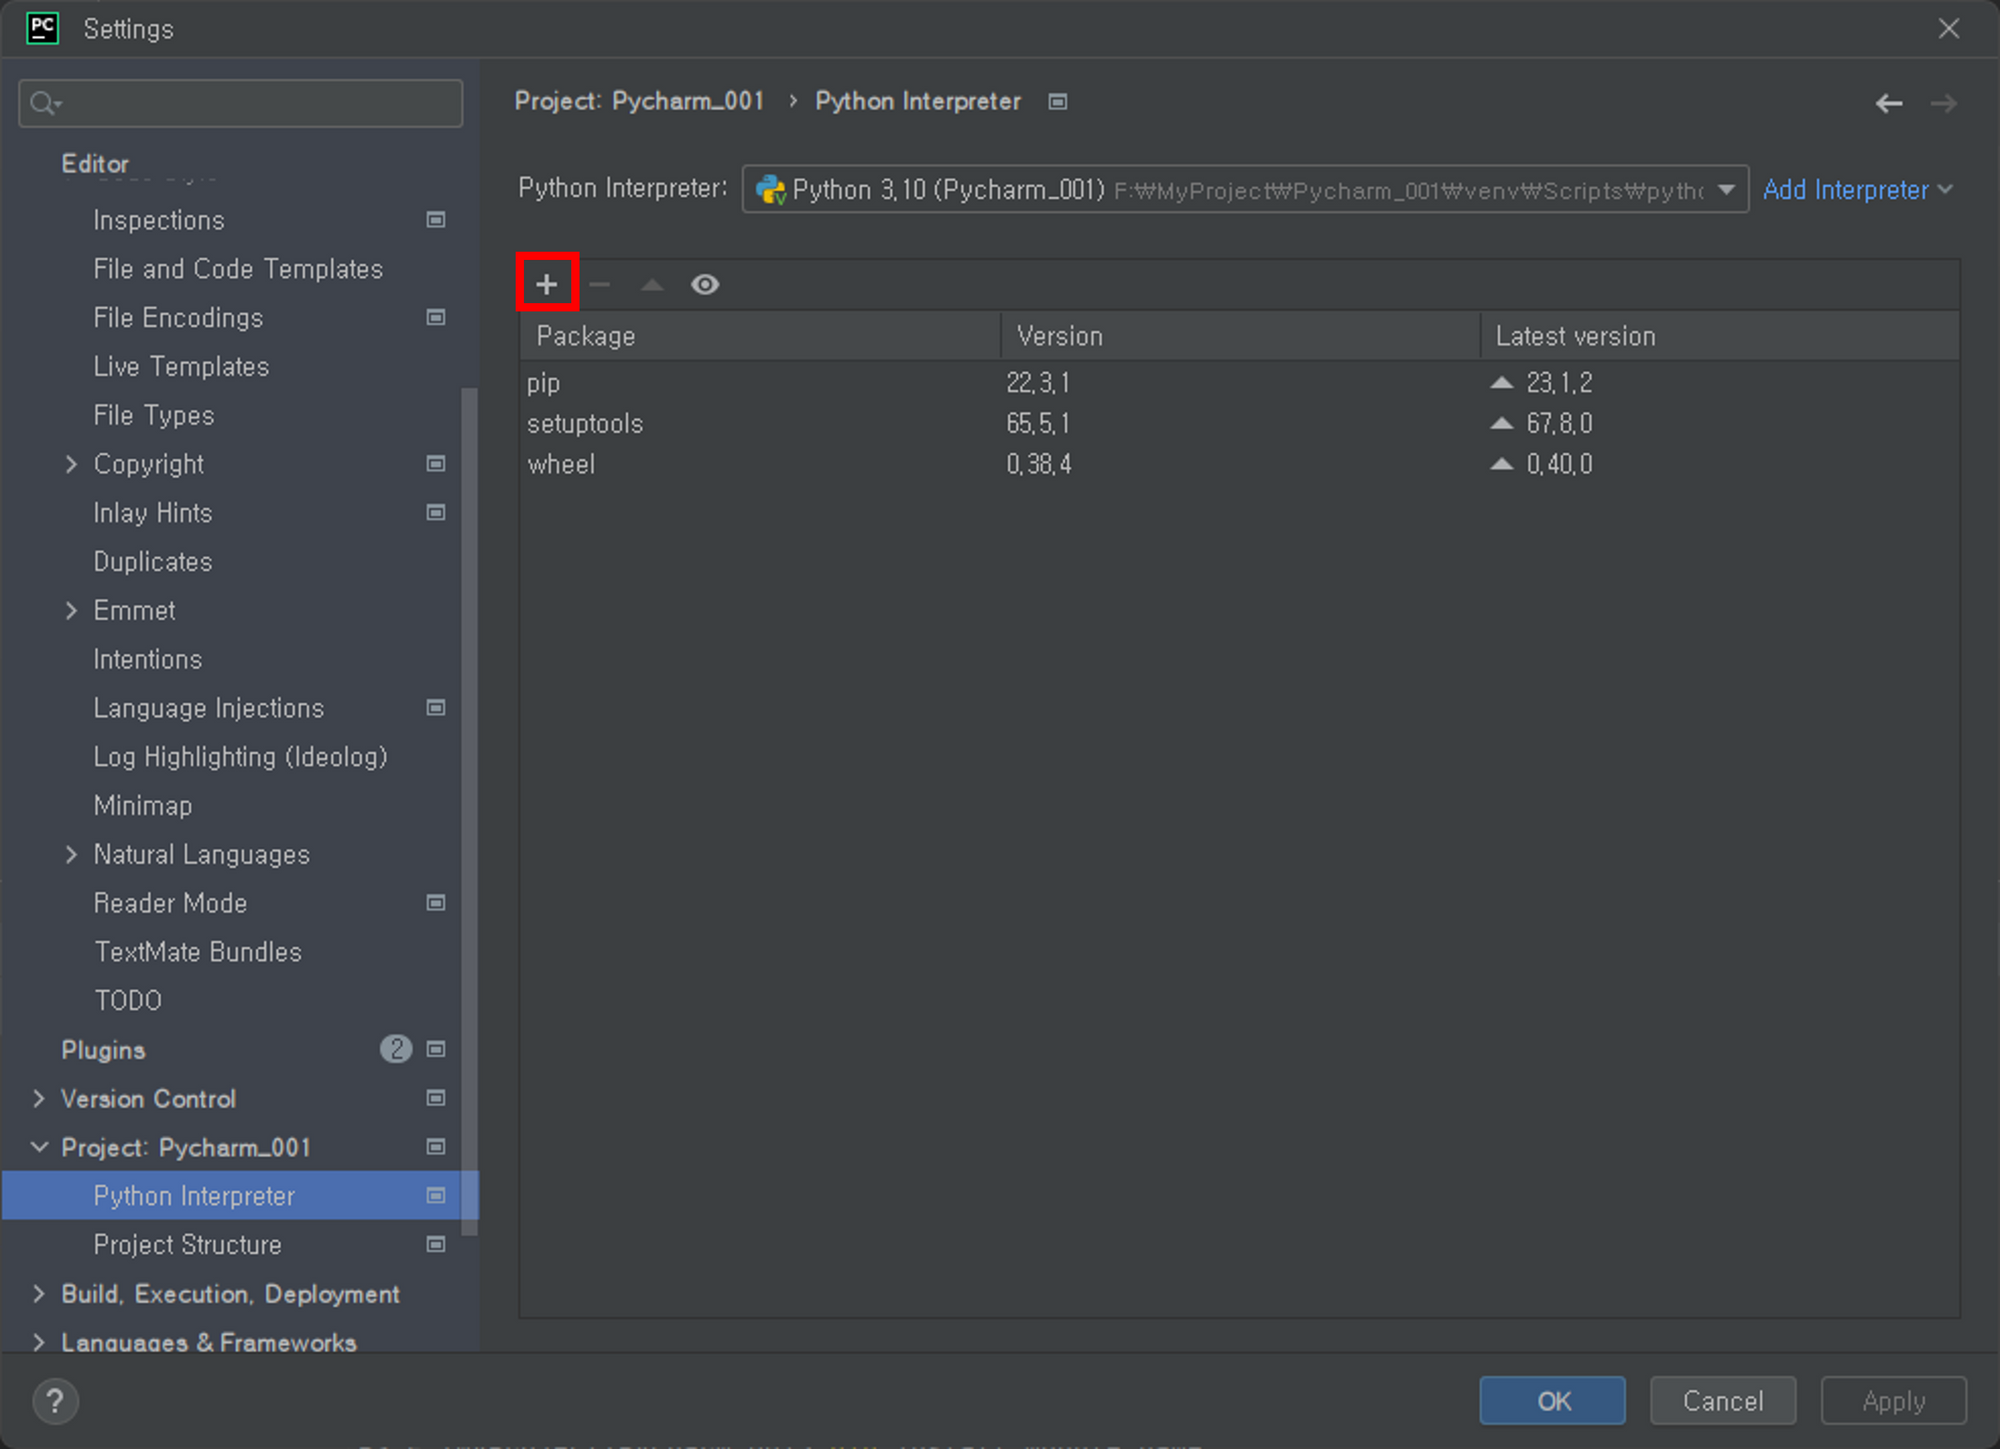Select Intentions in the settings tree
This screenshot has width=2000, height=1449.
tap(148, 659)
